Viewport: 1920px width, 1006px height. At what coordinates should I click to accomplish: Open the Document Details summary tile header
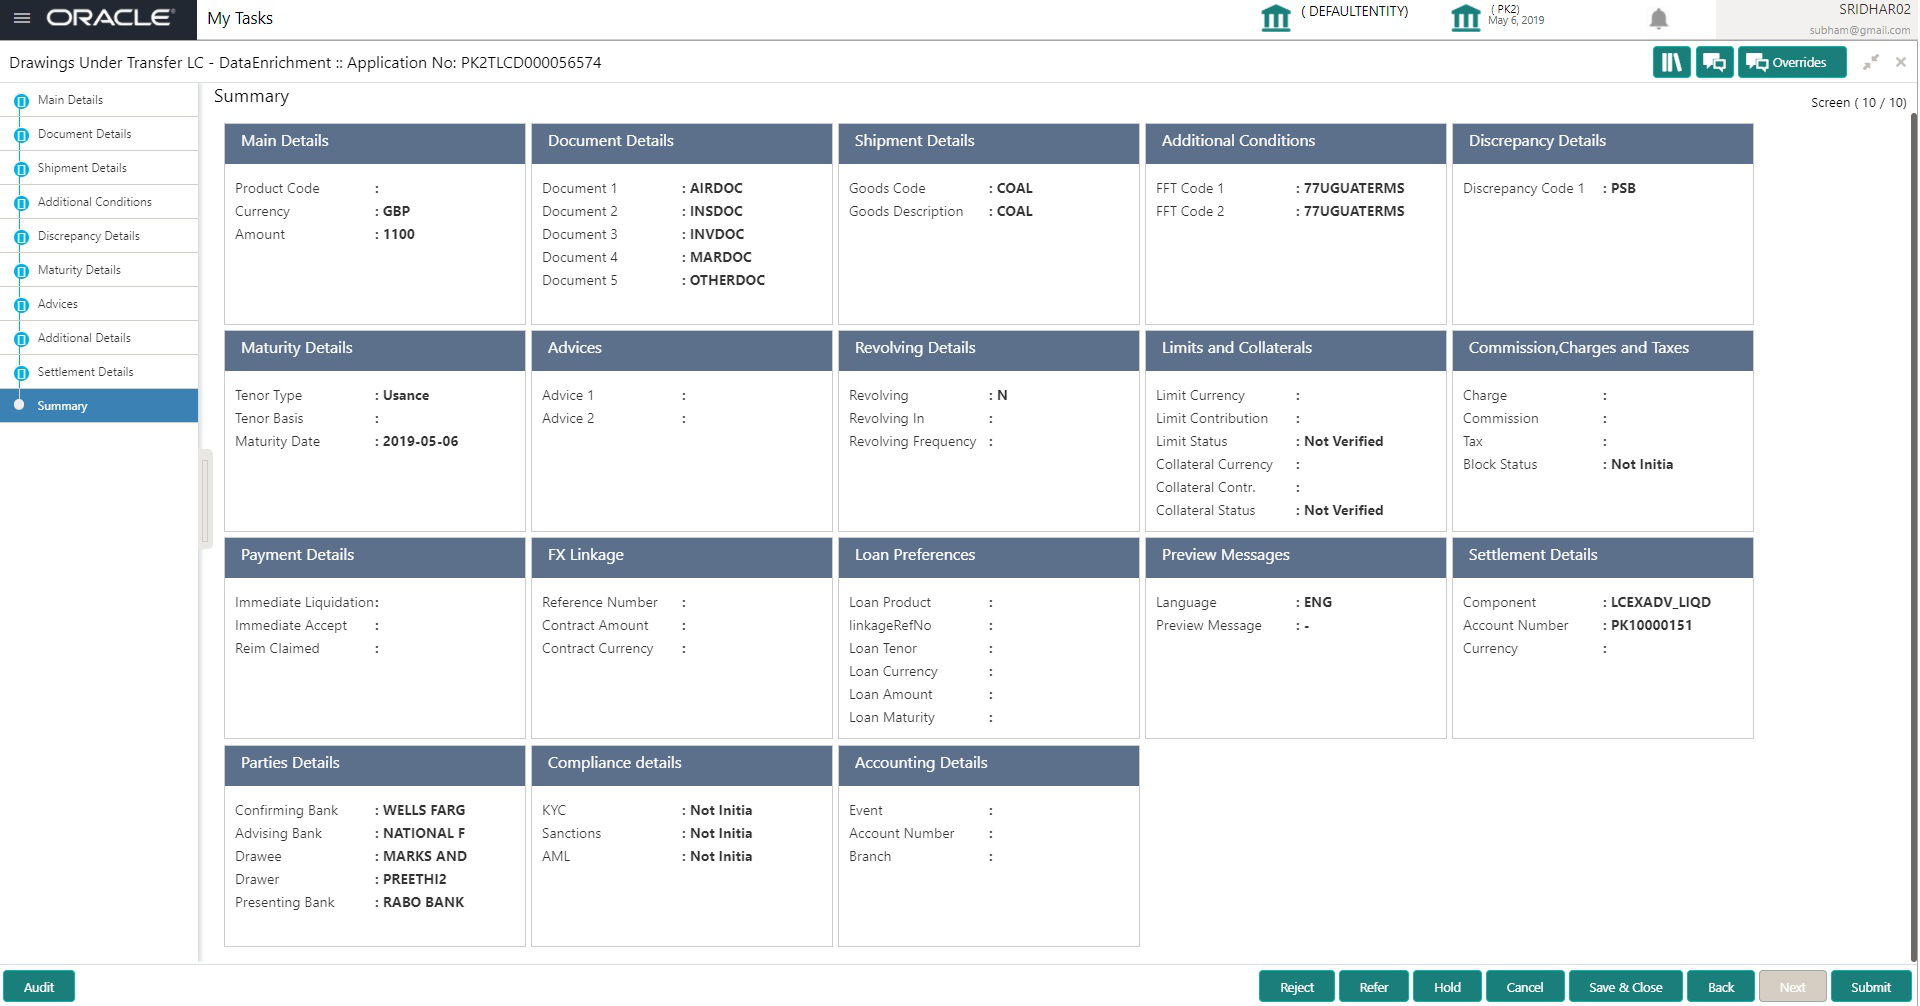[682, 142]
